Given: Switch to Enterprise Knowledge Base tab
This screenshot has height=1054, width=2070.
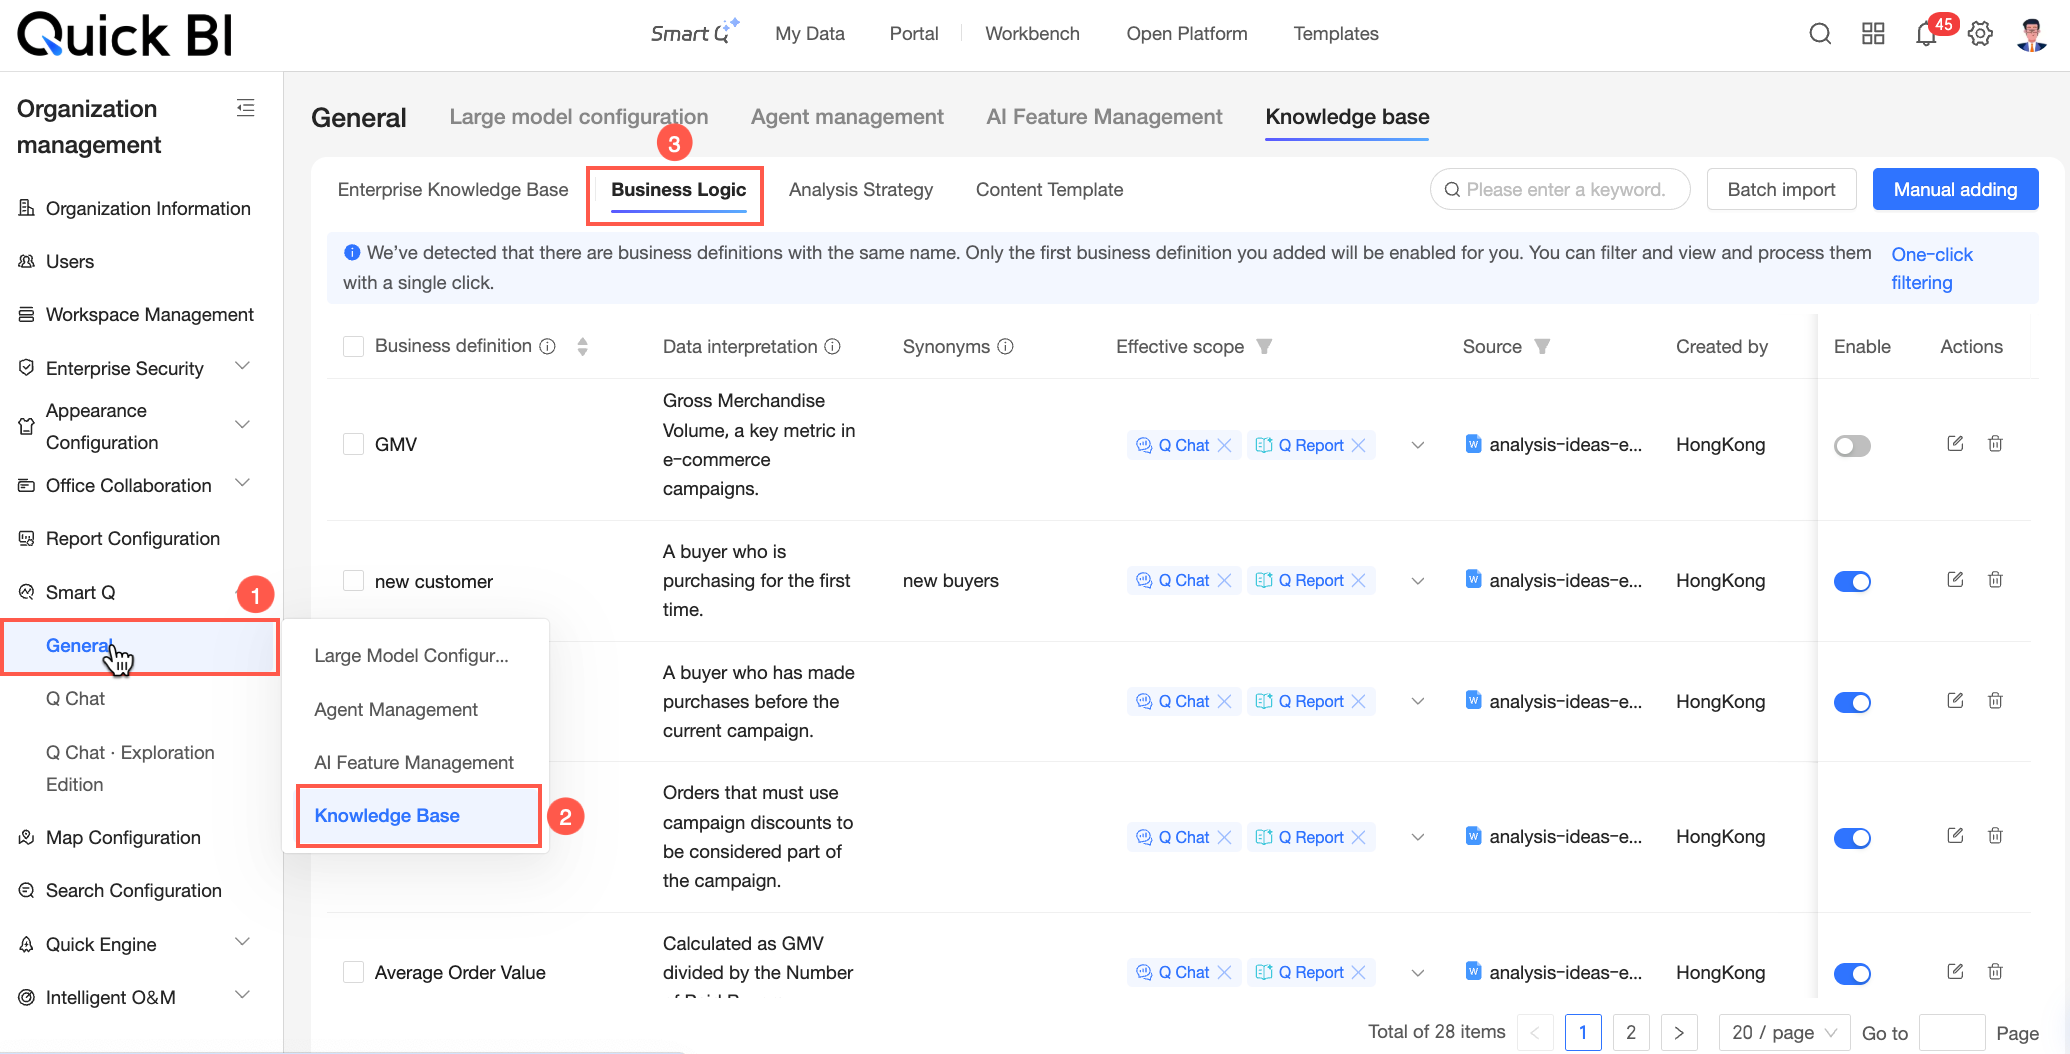Looking at the screenshot, I should (453, 190).
